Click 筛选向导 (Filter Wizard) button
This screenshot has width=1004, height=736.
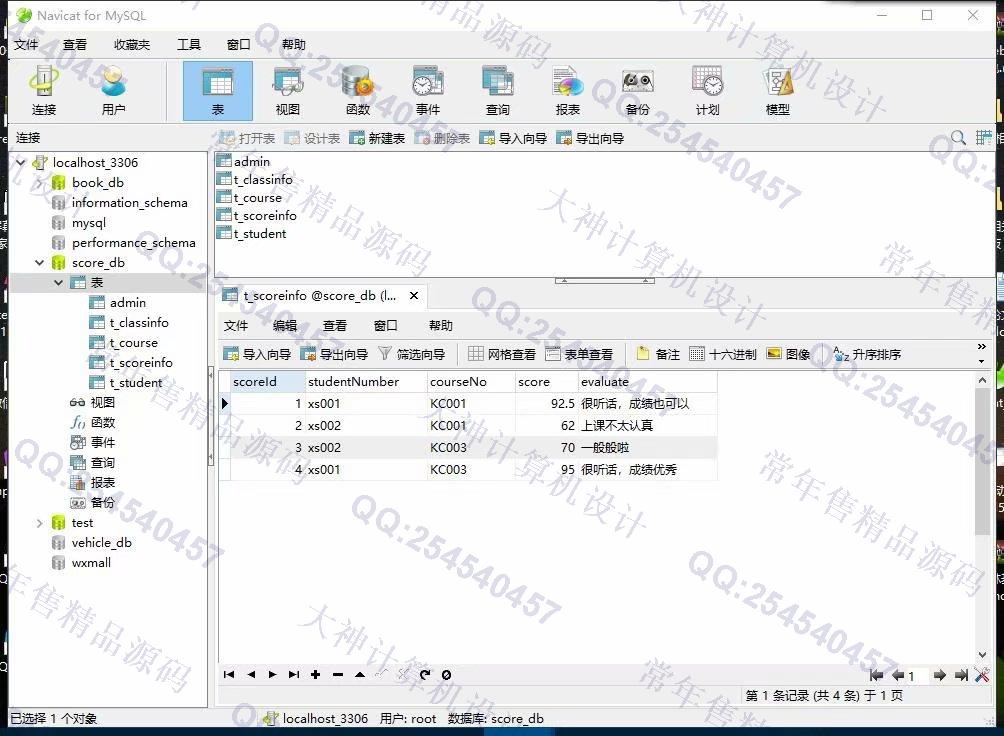(412, 354)
